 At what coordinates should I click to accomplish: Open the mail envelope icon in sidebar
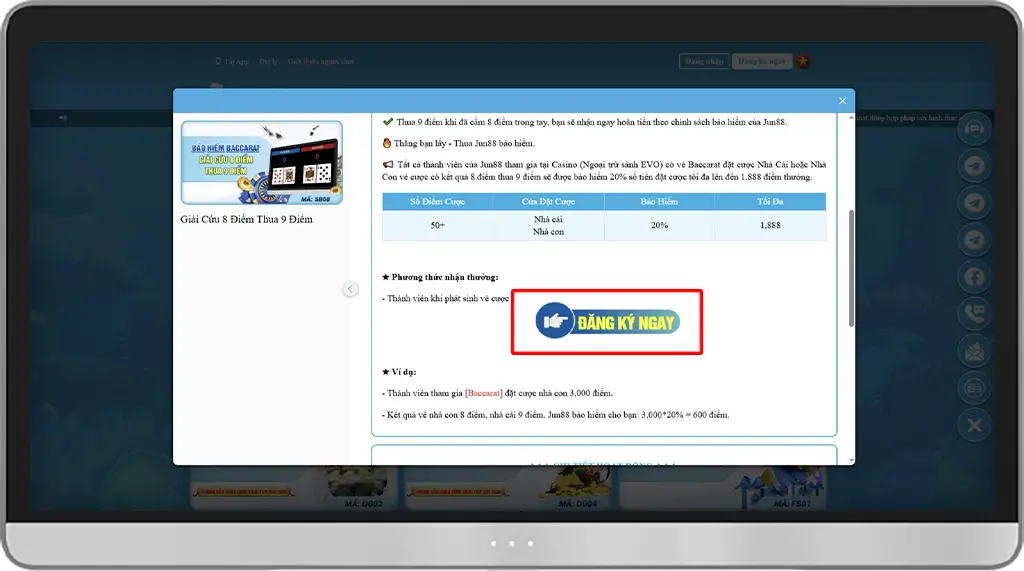point(974,351)
